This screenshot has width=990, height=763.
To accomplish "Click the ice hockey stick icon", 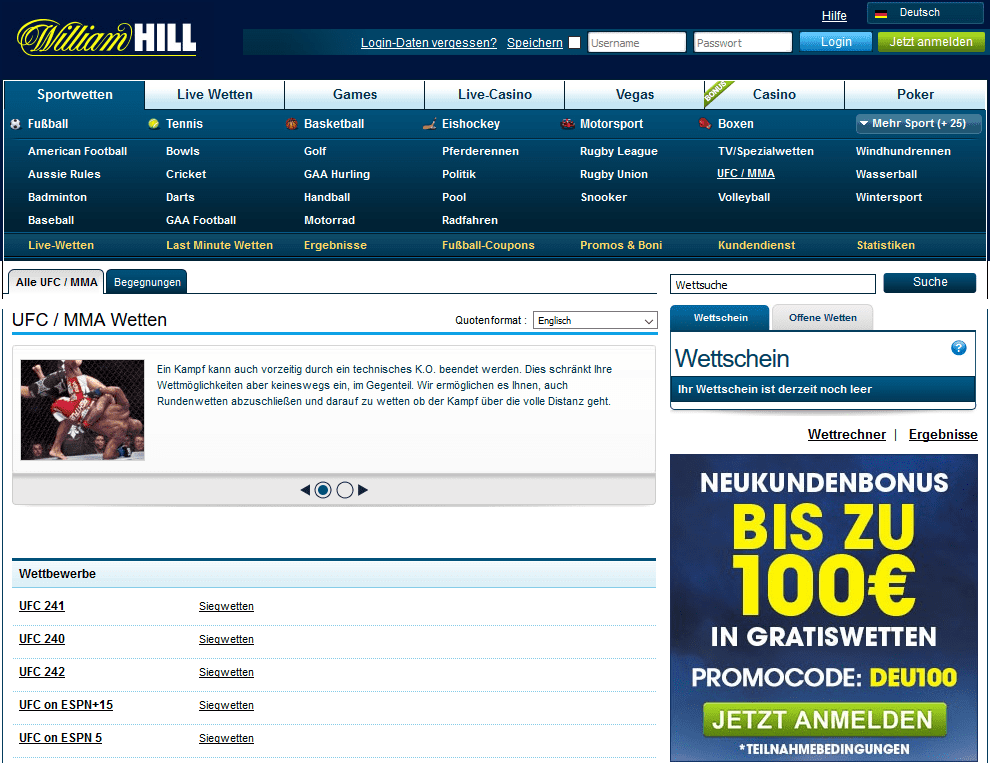I will click(429, 124).
